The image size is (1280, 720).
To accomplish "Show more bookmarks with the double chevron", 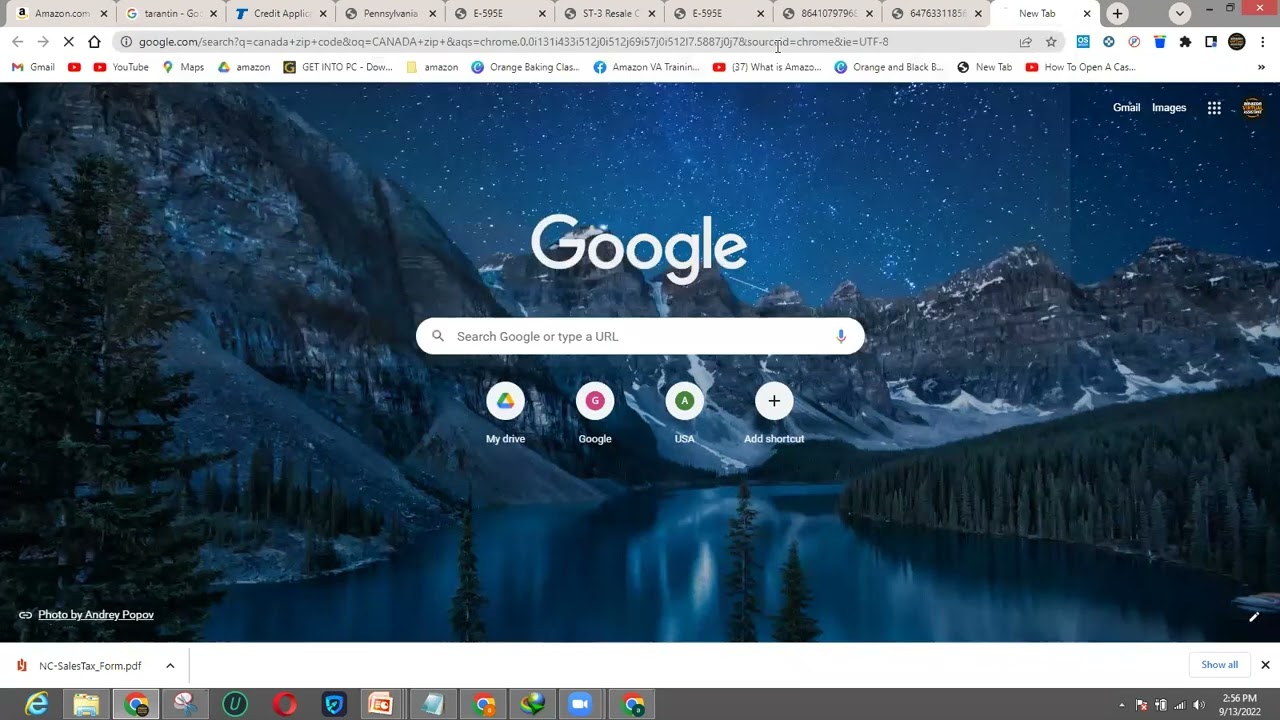I will point(1261,67).
